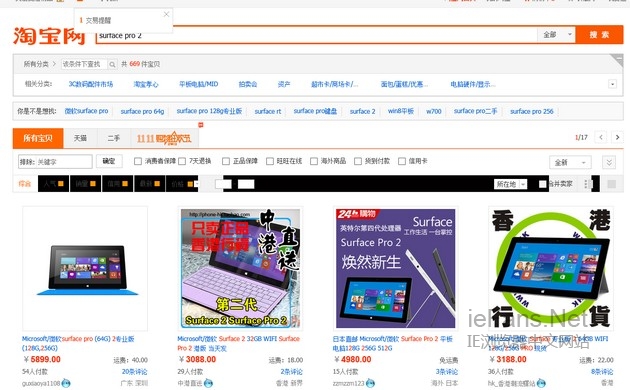630x390 pixels.
Task: Click the search box containing surface pro 2
Action: point(317,35)
